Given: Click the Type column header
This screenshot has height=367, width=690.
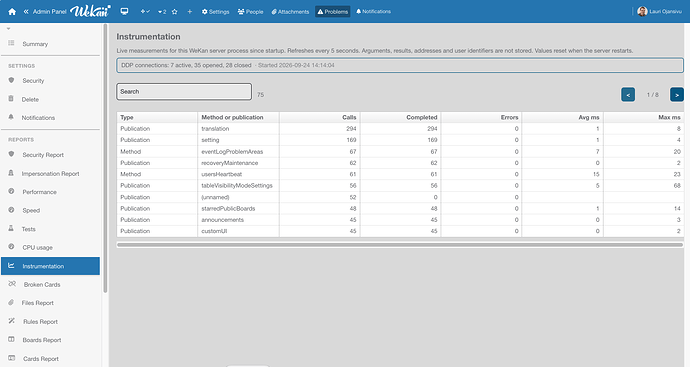Looking at the screenshot, I should (157, 117).
